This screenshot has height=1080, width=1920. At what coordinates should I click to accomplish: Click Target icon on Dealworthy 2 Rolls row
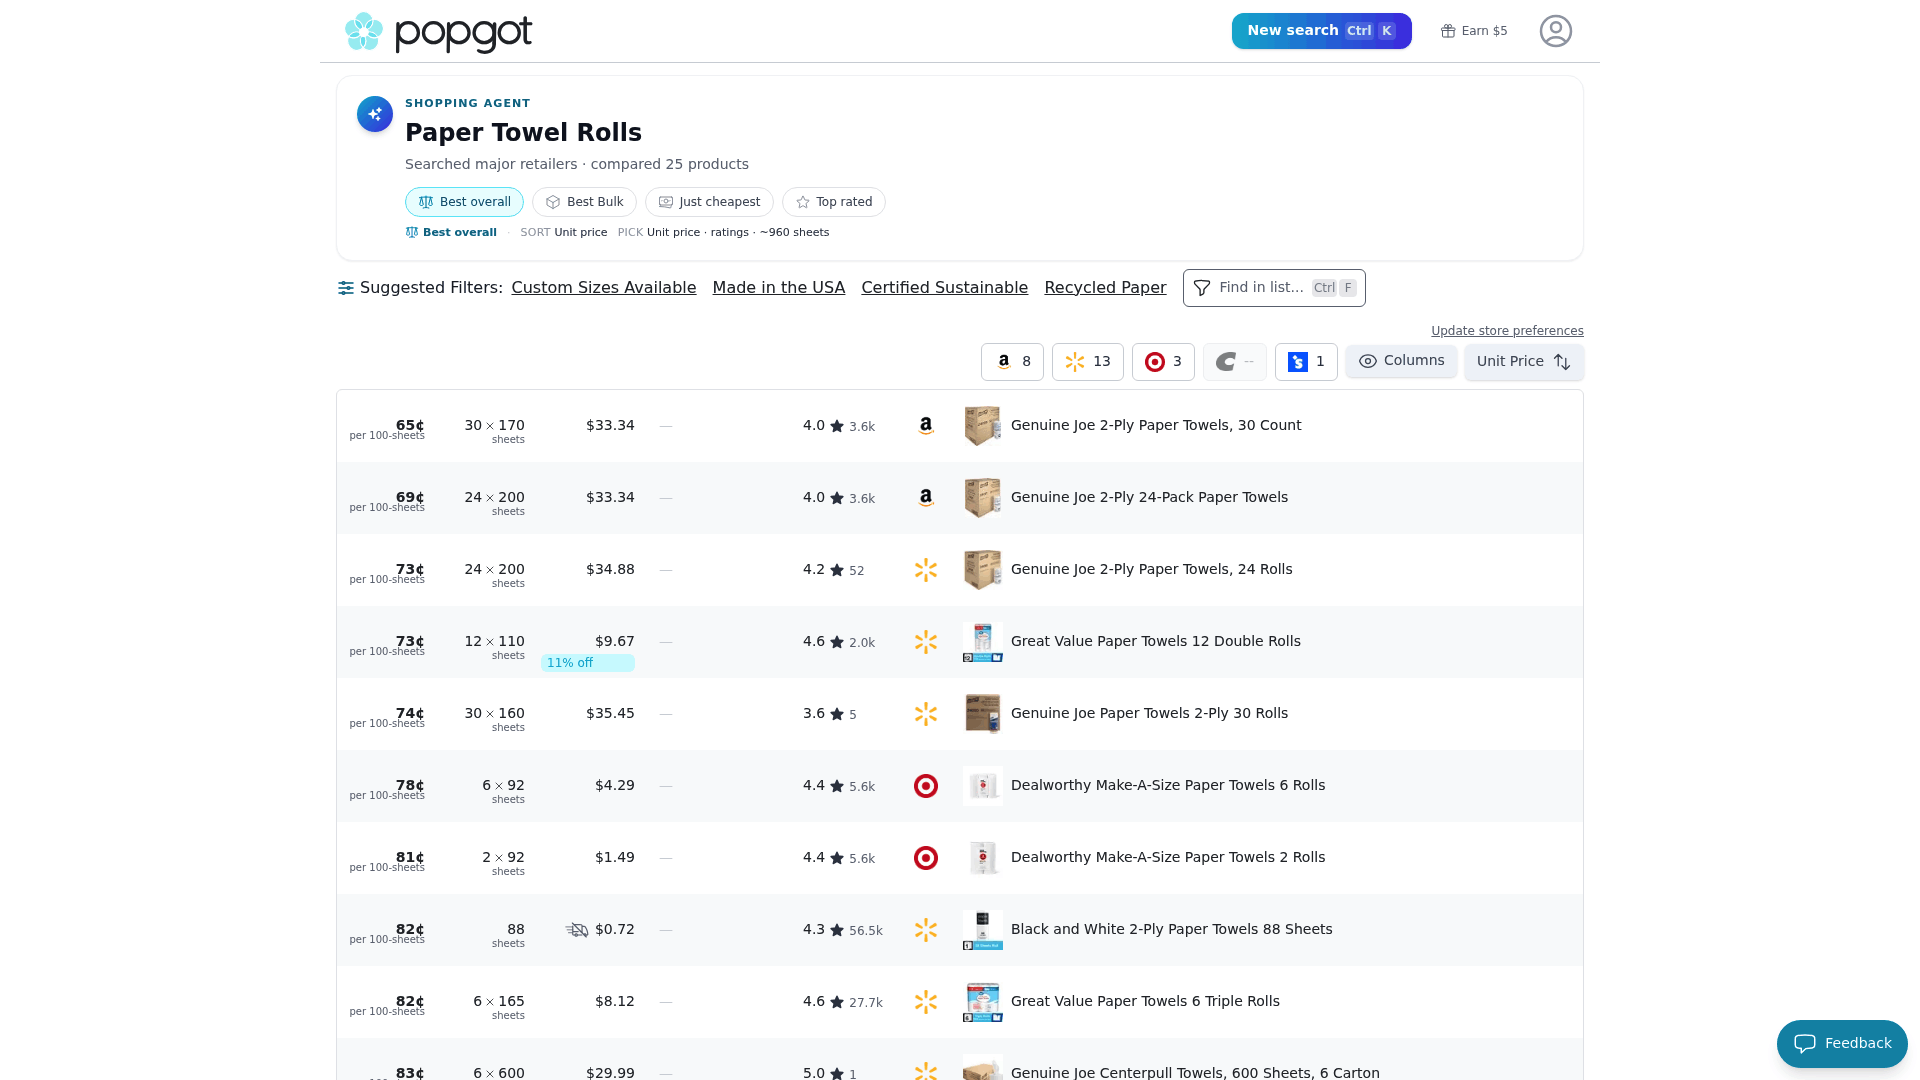pos(926,858)
